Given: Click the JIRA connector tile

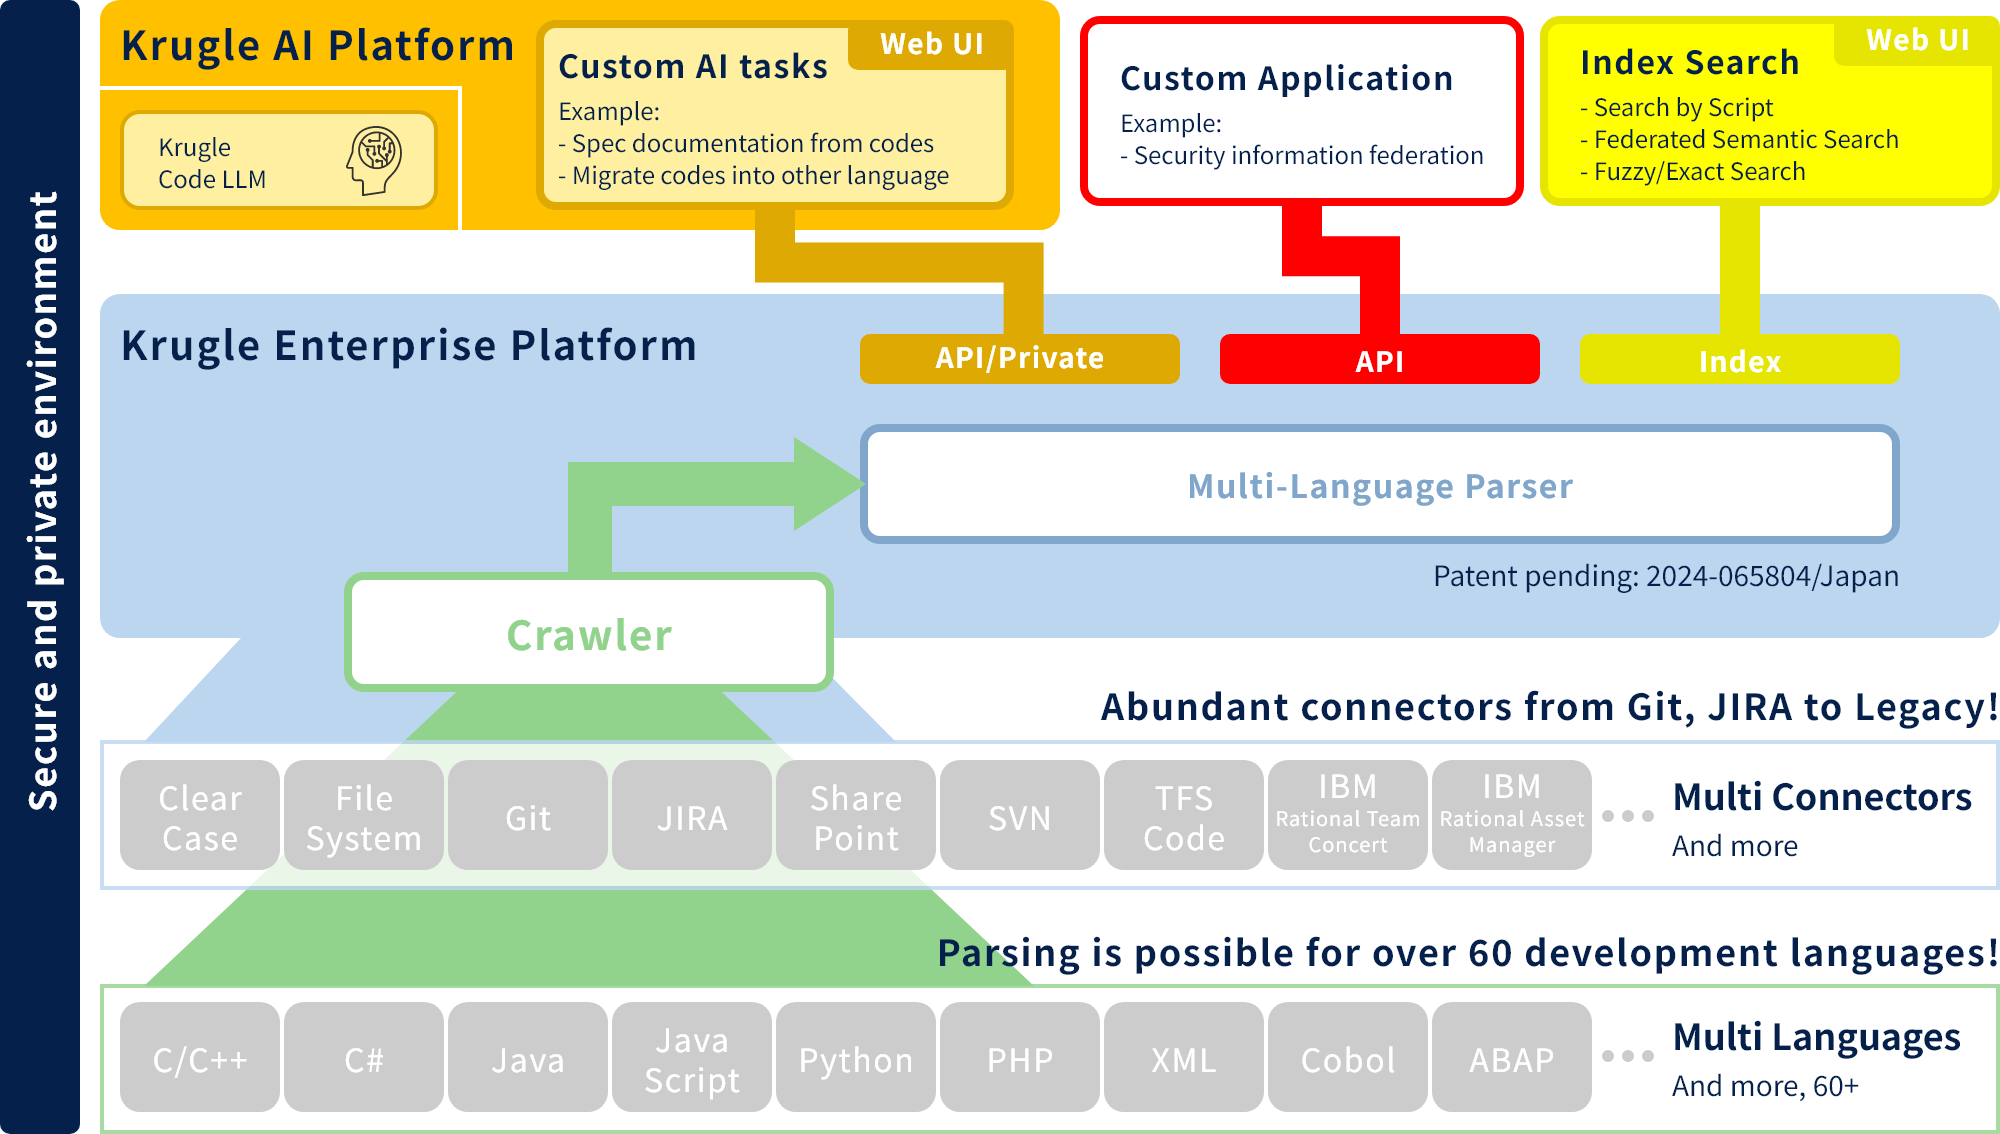Looking at the screenshot, I should coord(692,815).
